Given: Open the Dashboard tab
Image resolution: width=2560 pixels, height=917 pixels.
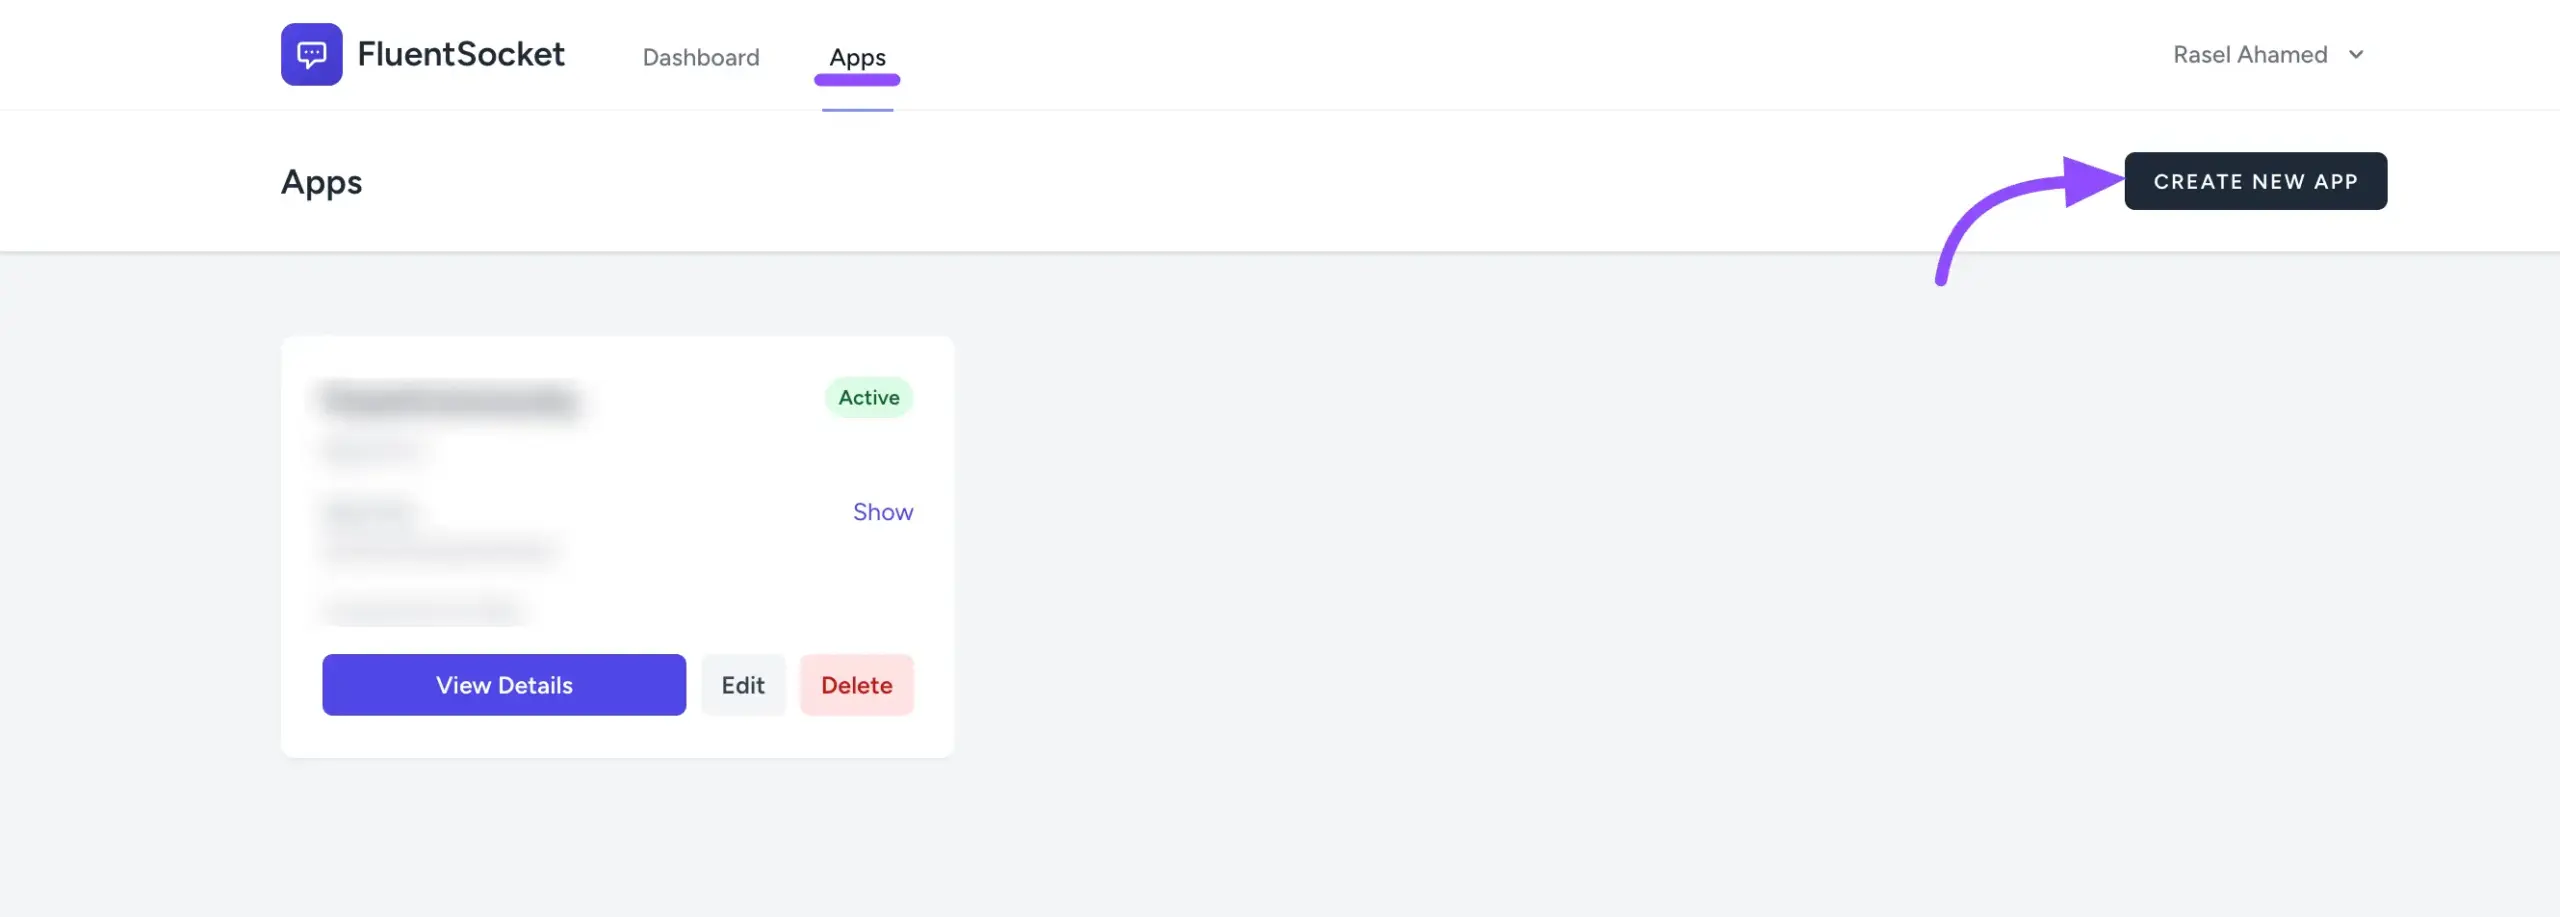Looking at the screenshot, I should [701, 57].
